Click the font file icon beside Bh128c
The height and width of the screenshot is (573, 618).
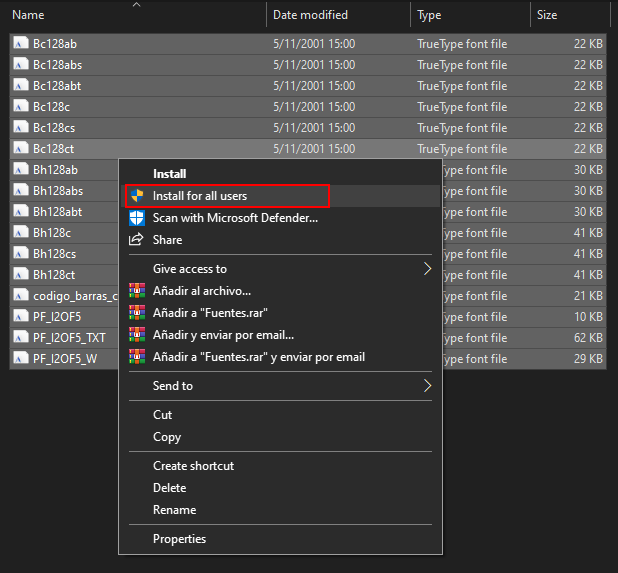pos(20,233)
